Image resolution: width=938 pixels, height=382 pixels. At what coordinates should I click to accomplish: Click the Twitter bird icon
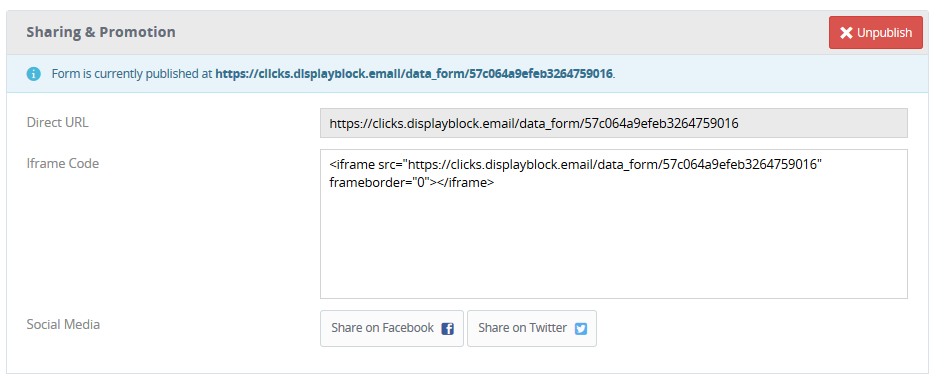581,329
